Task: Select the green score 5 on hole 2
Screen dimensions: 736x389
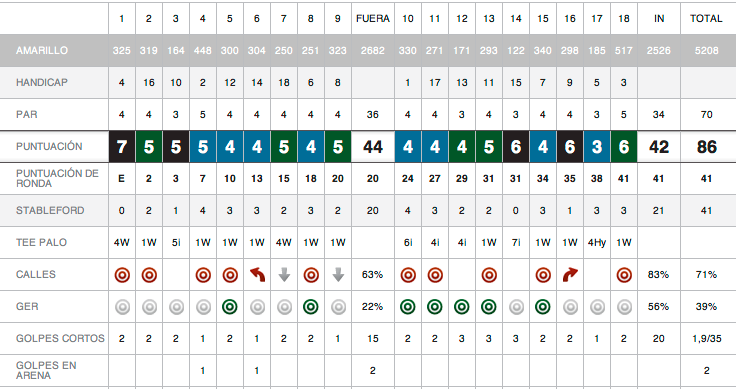Action: click(x=149, y=147)
